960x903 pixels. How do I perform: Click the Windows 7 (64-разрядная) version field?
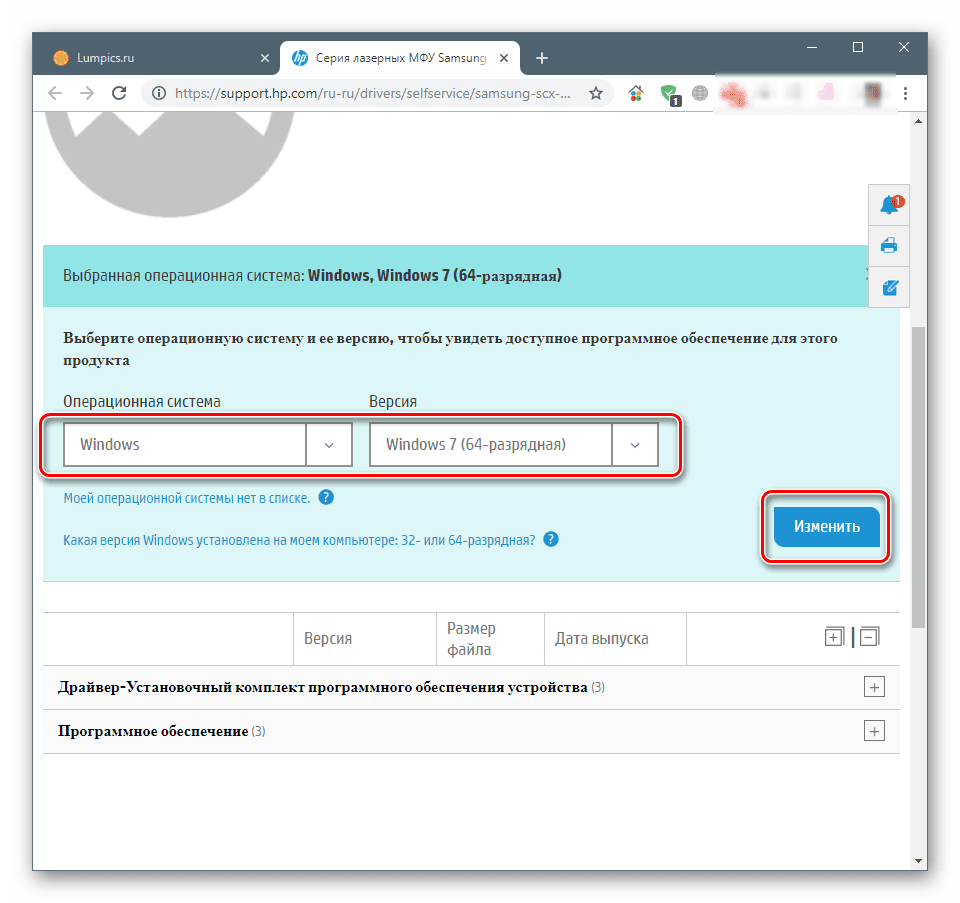(490, 445)
